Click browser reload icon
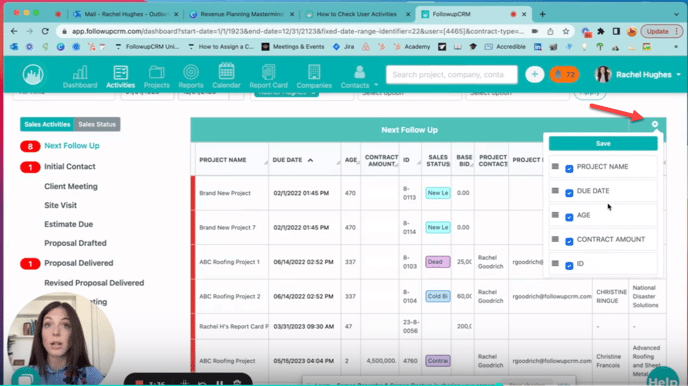The height and width of the screenshot is (386, 688). pos(45,31)
